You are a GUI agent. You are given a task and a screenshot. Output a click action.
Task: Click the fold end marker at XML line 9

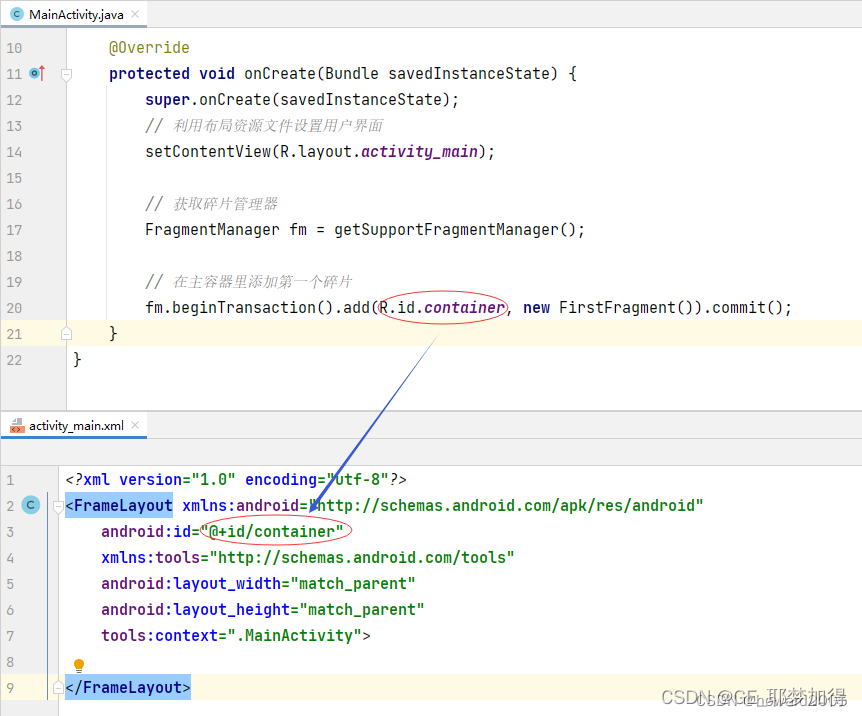coord(58,687)
